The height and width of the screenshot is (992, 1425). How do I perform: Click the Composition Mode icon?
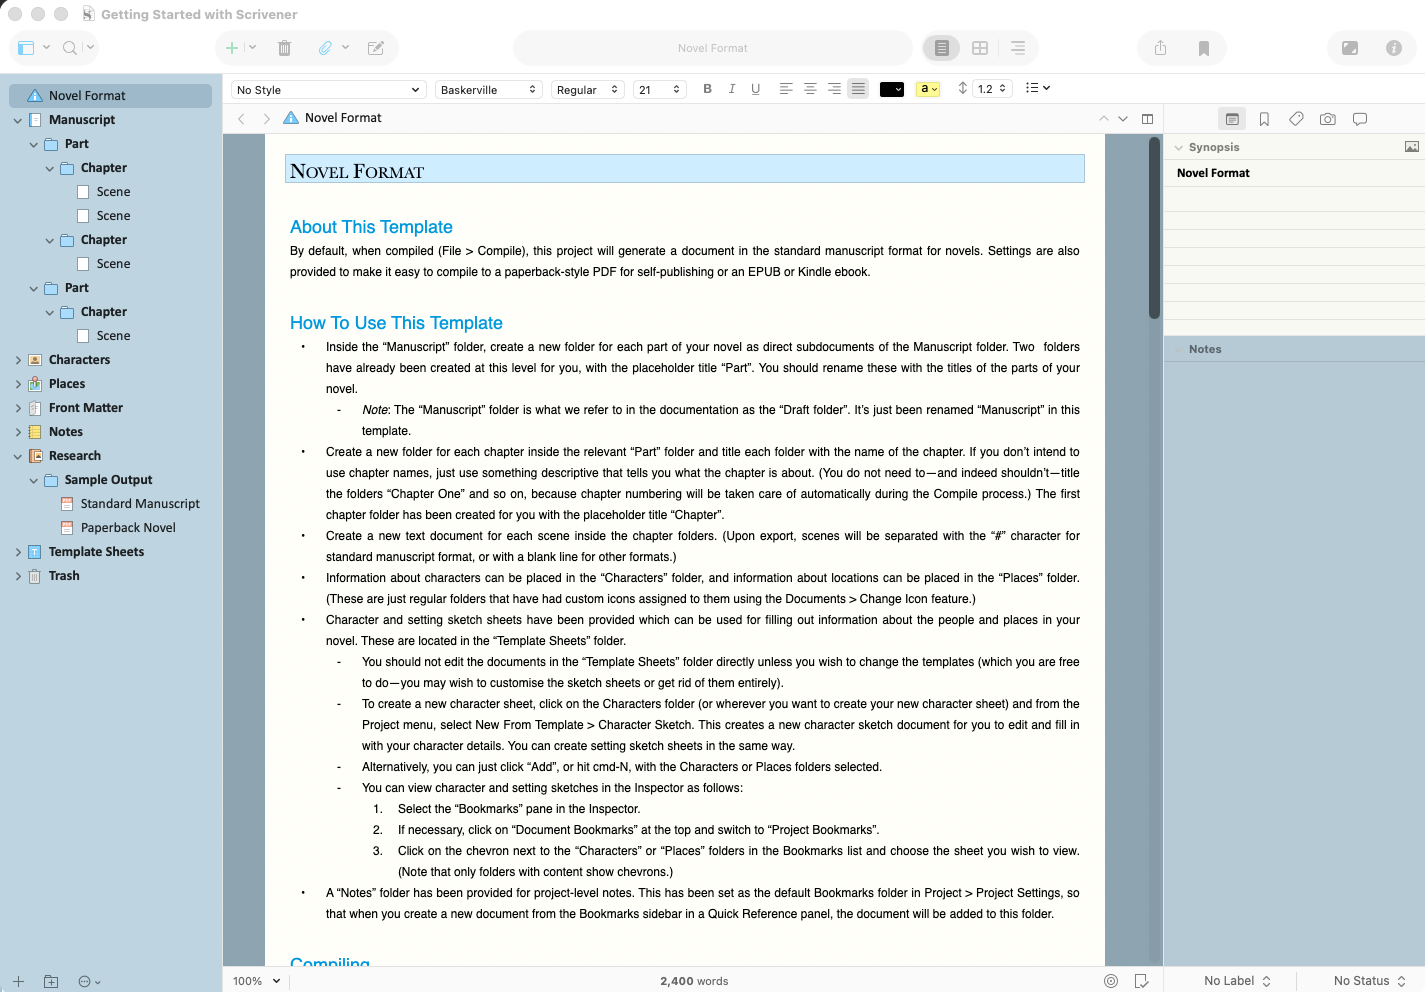(1350, 48)
